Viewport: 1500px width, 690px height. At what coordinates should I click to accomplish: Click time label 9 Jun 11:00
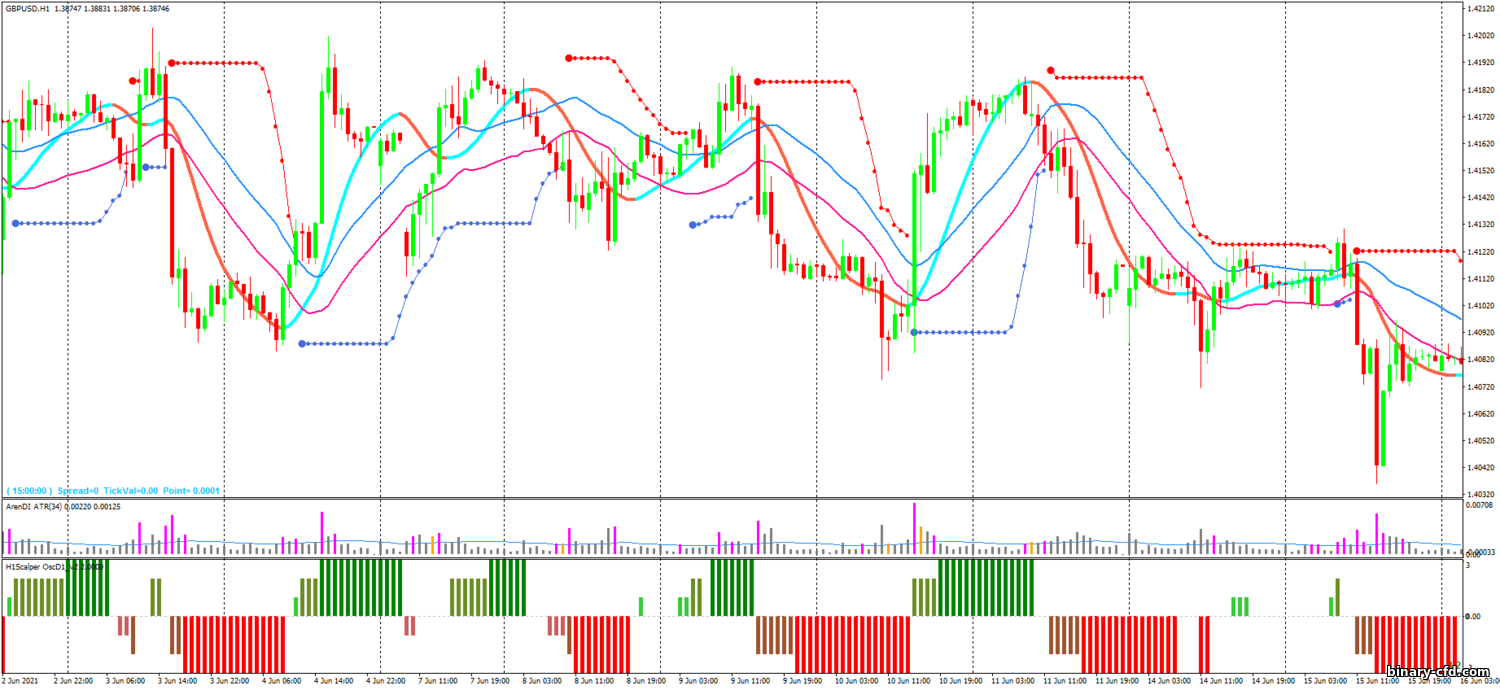(750, 681)
